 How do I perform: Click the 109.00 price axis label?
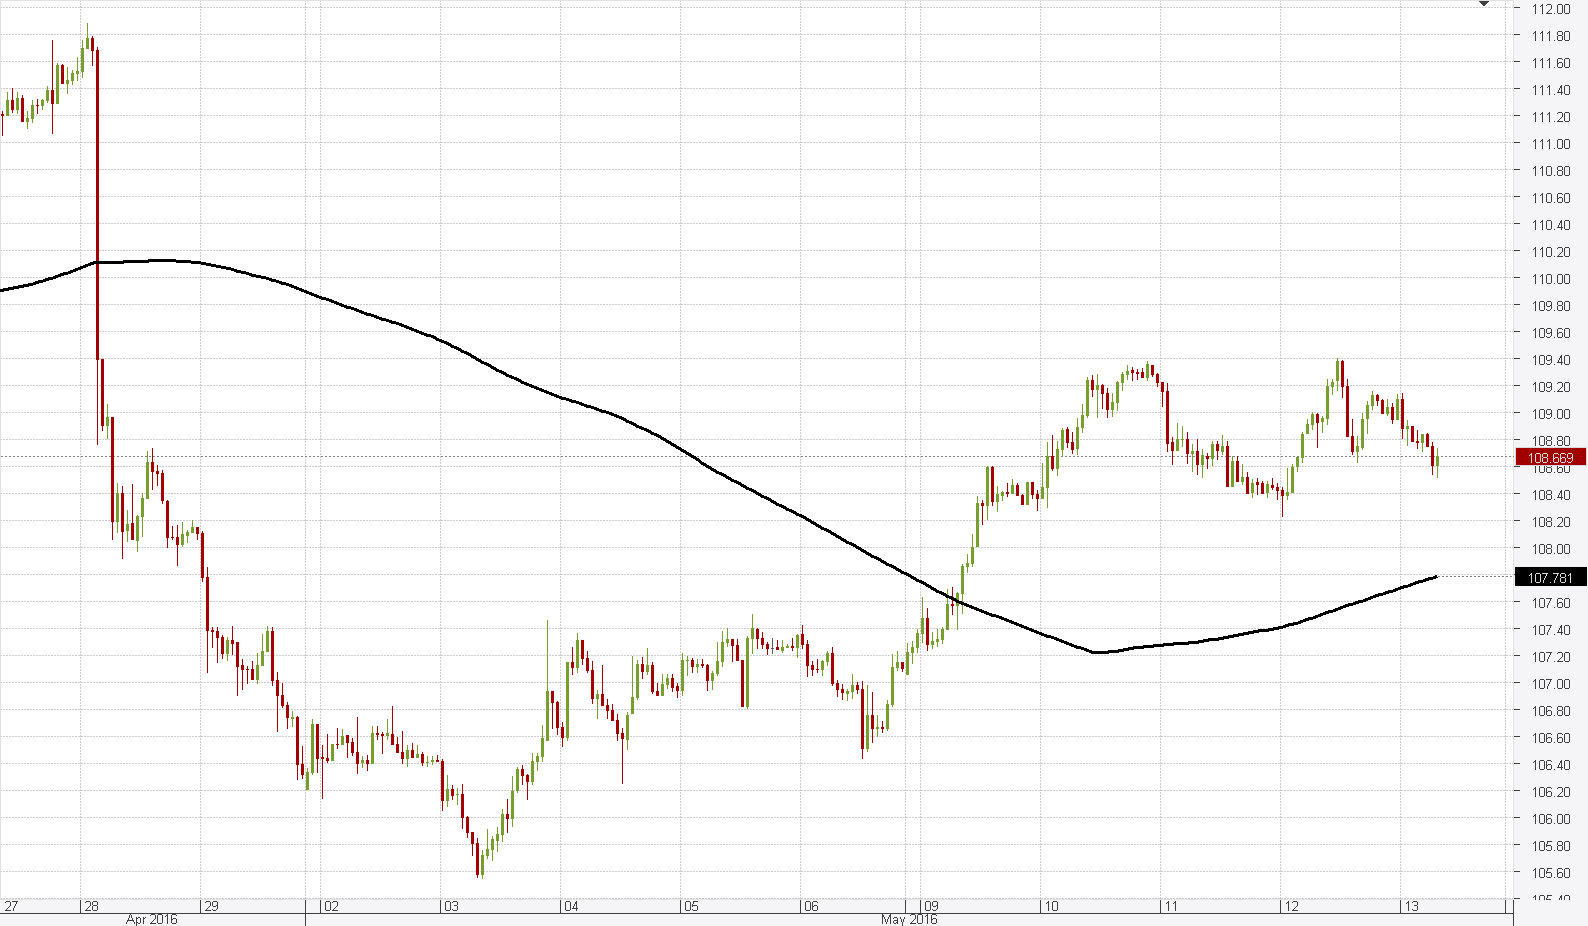[x=1550, y=414]
